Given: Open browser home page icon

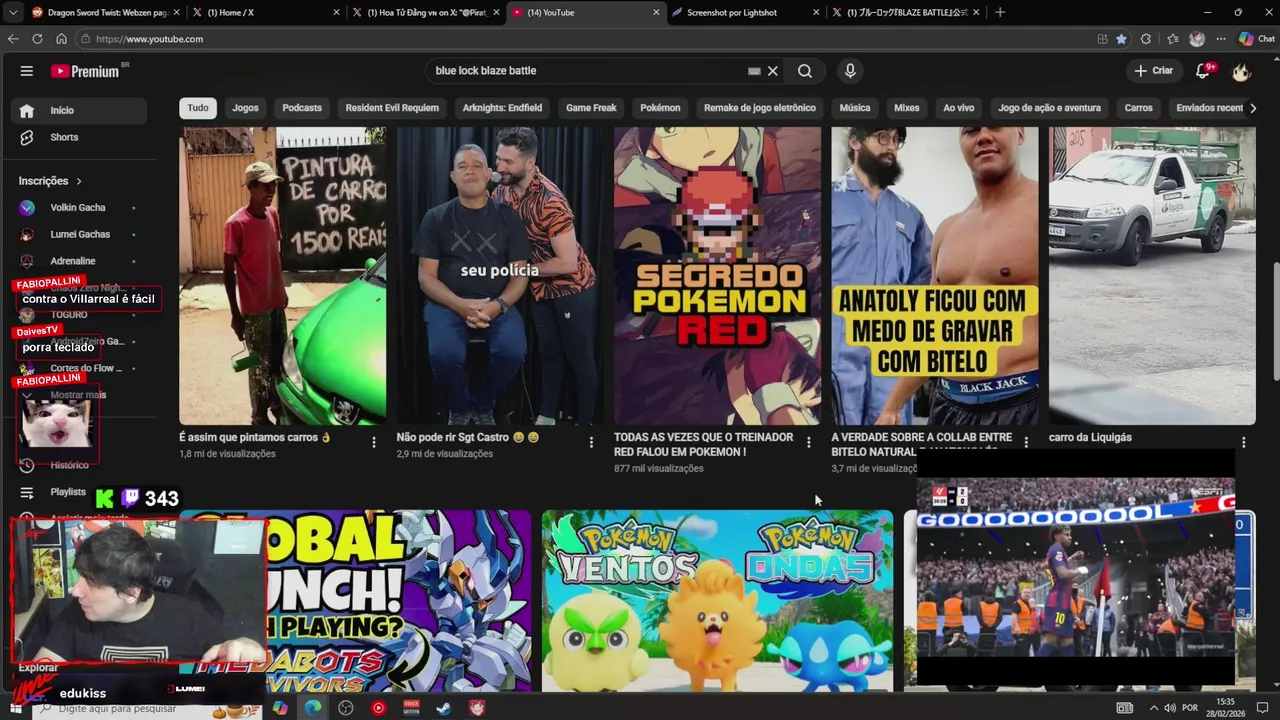Looking at the screenshot, I should (x=61, y=39).
